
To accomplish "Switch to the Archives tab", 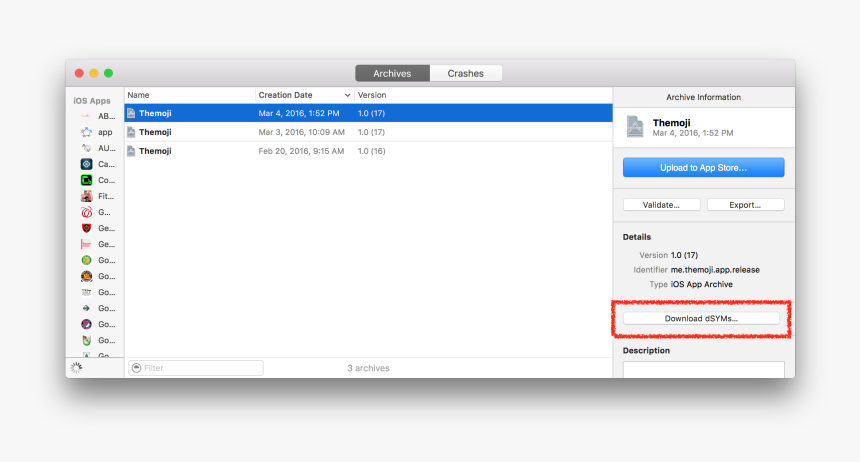I will (x=392, y=73).
